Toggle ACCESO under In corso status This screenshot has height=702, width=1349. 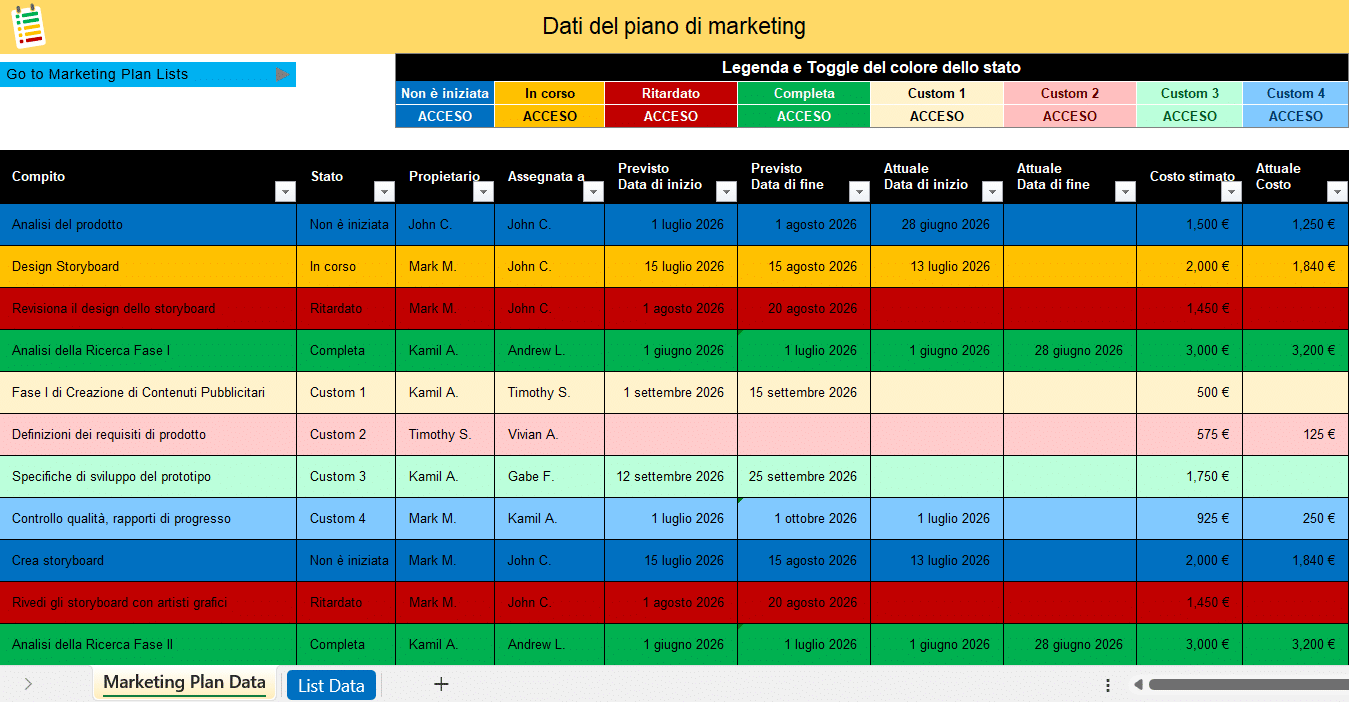550,116
